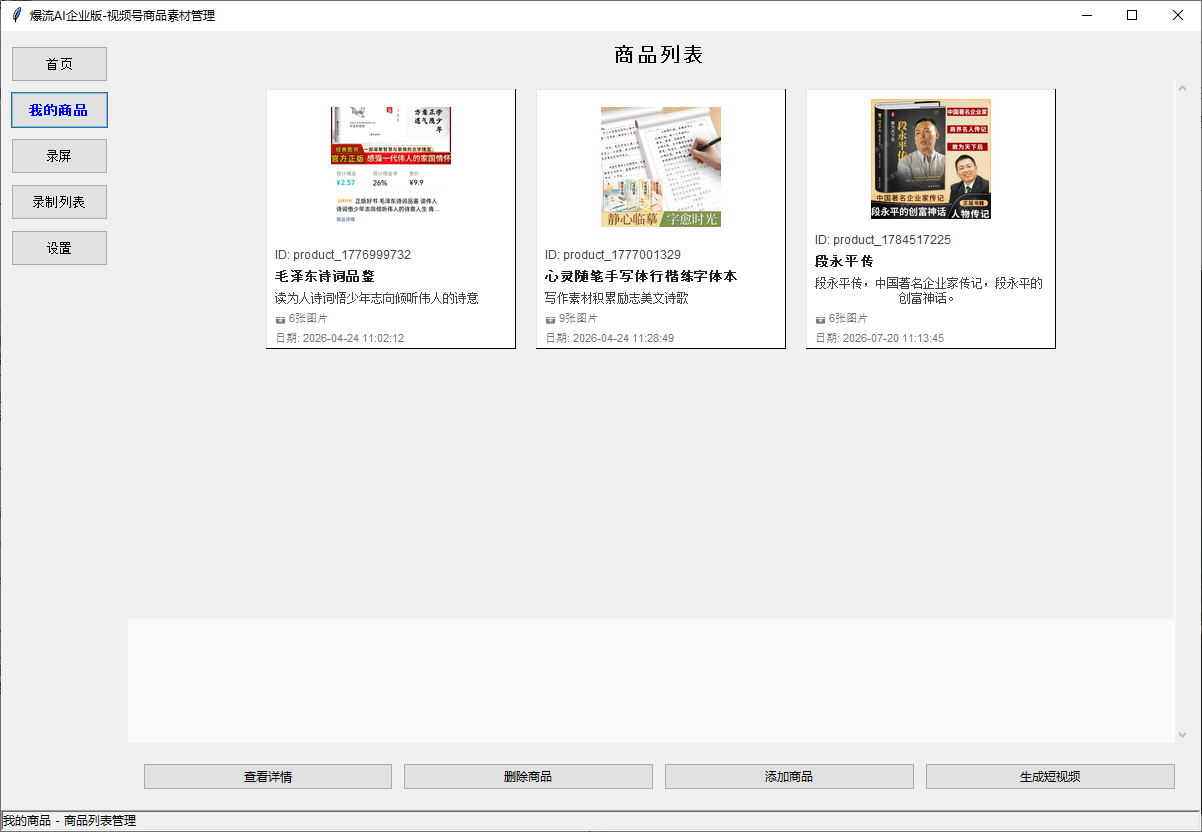Click ID: product_1777001329
This screenshot has width=1202, height=832.
tap(613, 255)
